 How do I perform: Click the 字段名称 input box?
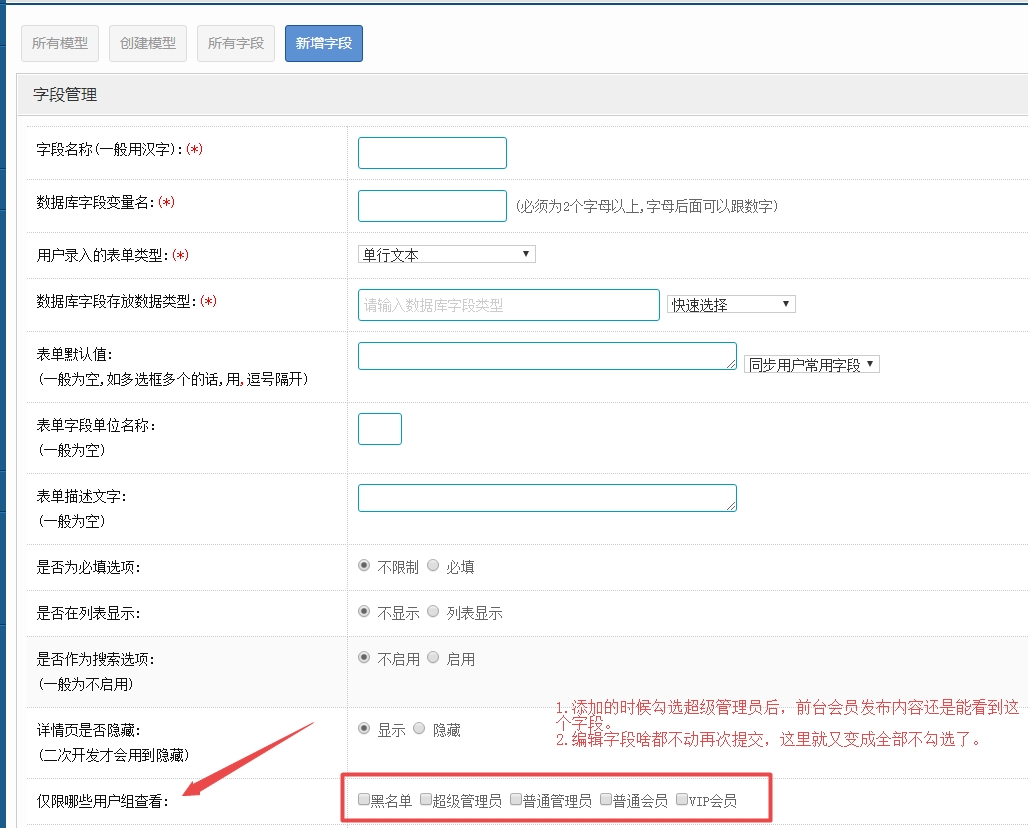click(432, 153)
